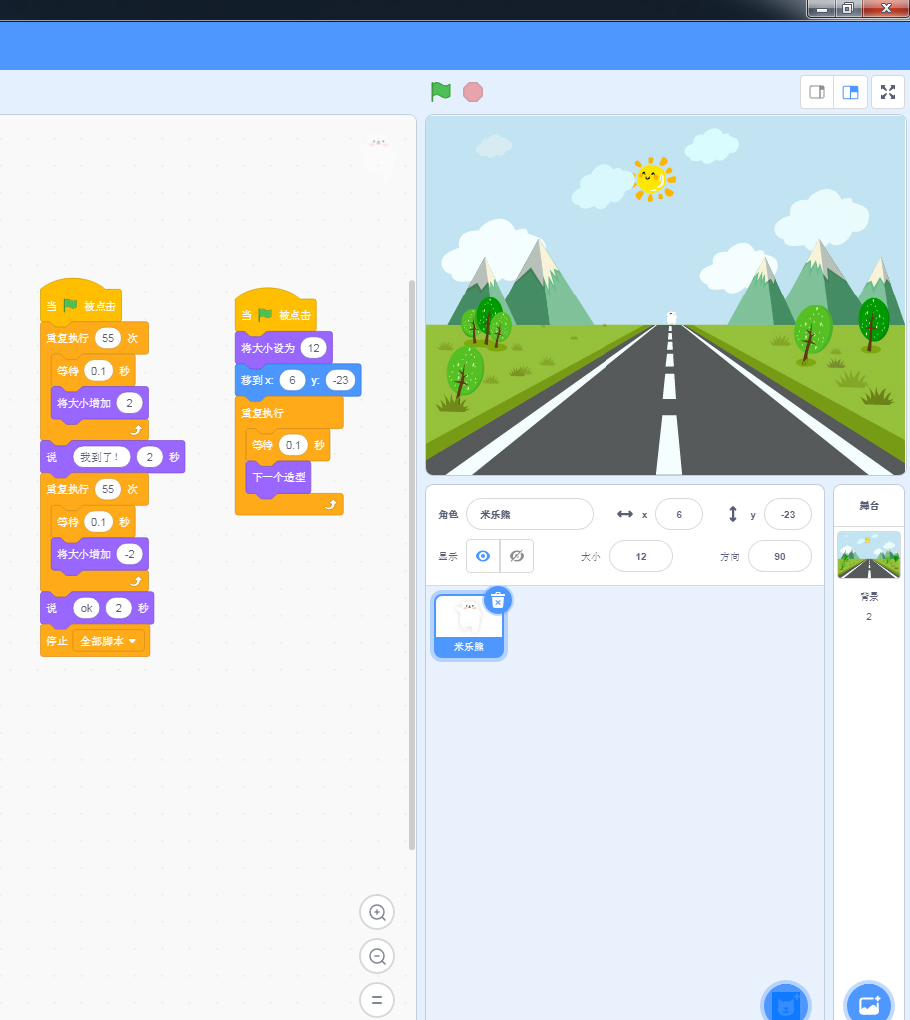
Task: Click the 停止 block label
Action: click(x=57, y=641)
